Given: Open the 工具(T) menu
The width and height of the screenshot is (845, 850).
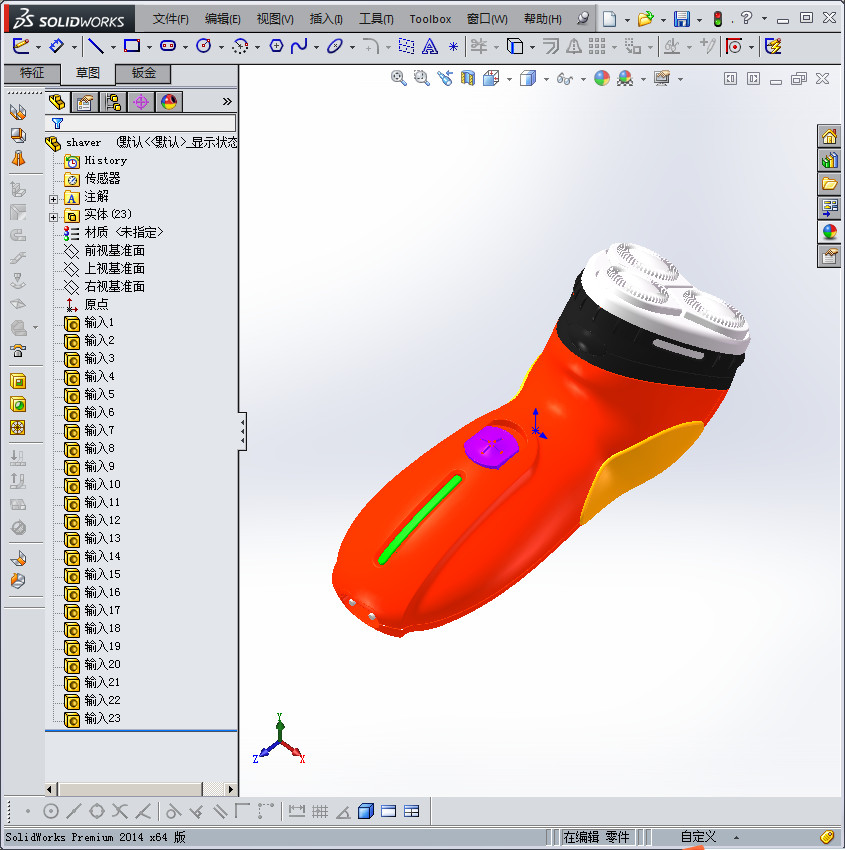Looking at the screenshot, I should (x=376, y=19).
